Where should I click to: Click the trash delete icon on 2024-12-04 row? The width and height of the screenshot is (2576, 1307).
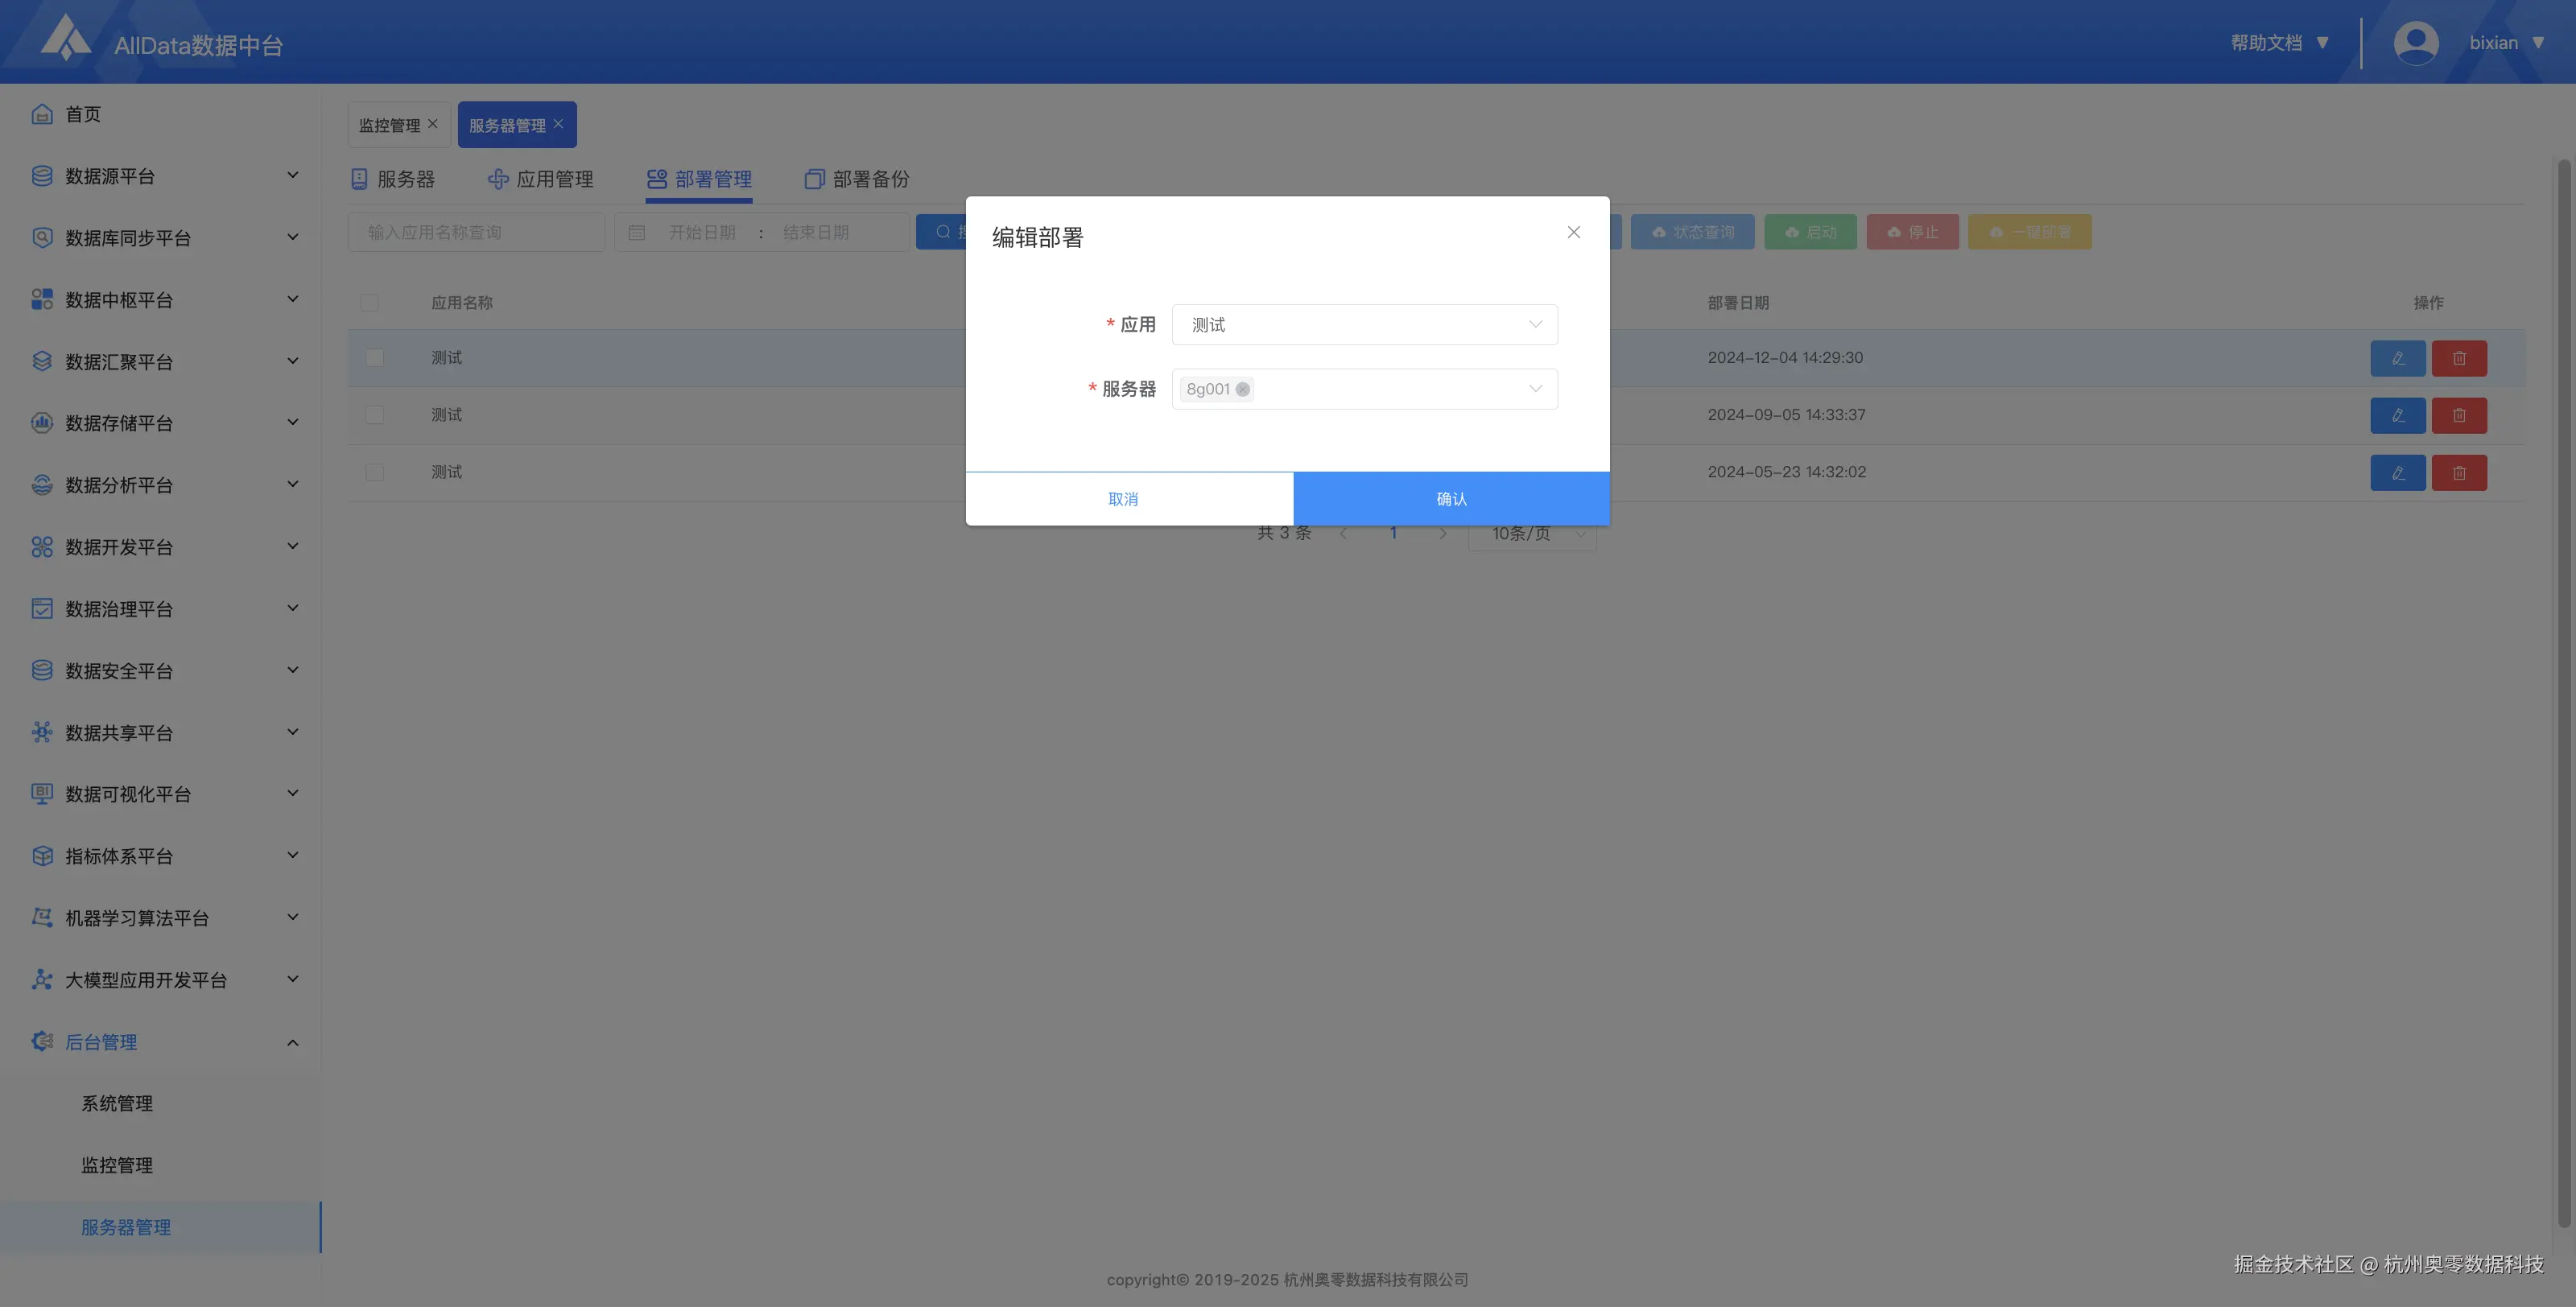(2460, 358)
